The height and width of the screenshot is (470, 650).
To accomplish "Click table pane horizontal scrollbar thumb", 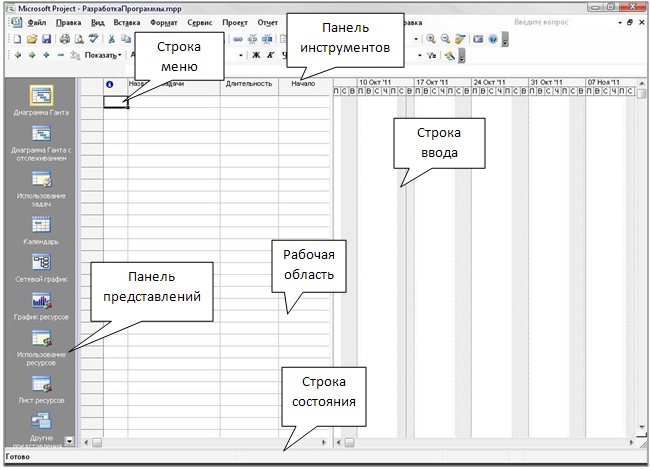I will tap(97, 443).
